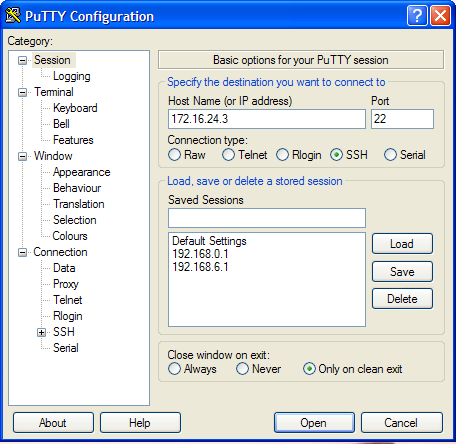Select Always for close window on exit

click(174, 369)
